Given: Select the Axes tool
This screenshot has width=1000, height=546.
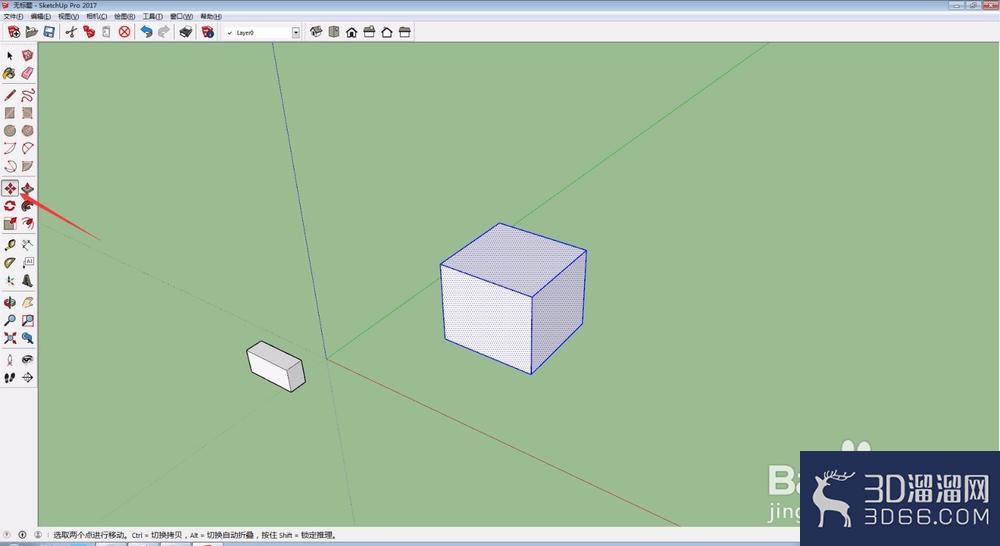Looking at the screenshot, I should coord(10,281).
